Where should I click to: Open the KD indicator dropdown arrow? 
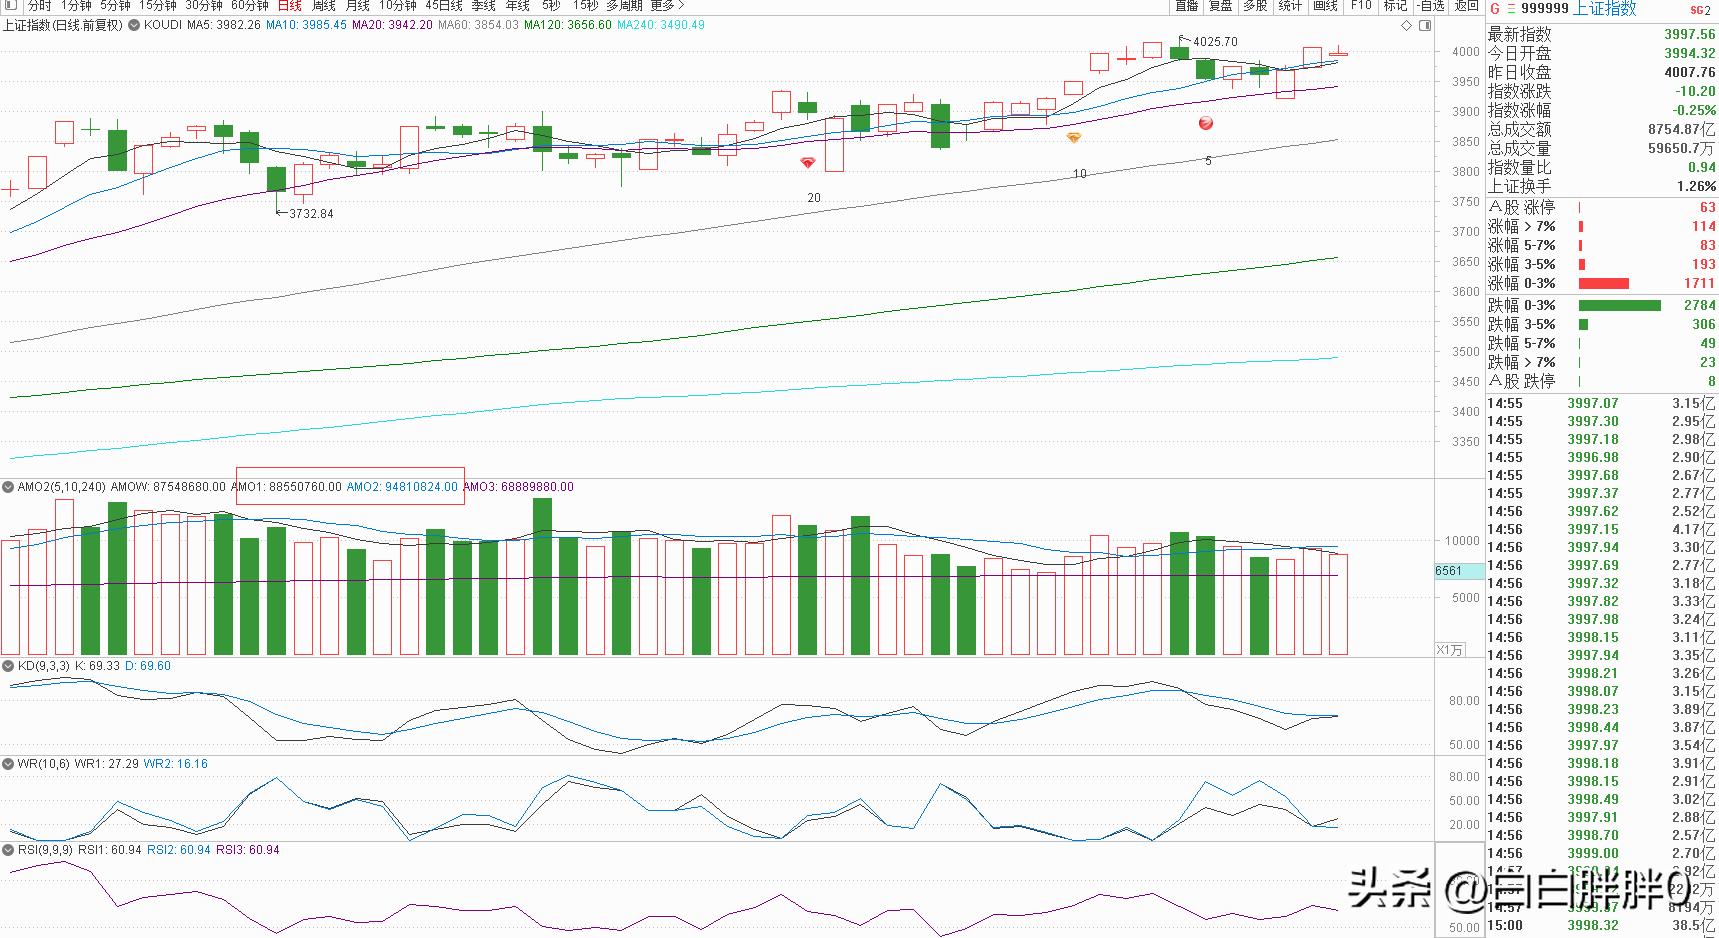tap(8, 665)
